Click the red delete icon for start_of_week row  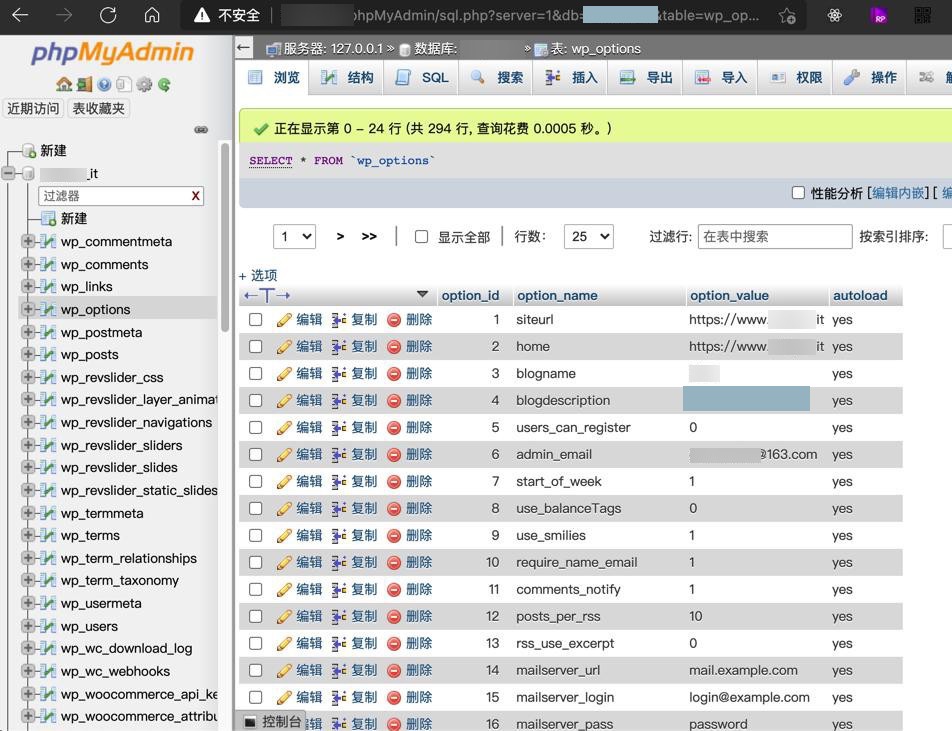pyautogui.click(x=394, y=482)
